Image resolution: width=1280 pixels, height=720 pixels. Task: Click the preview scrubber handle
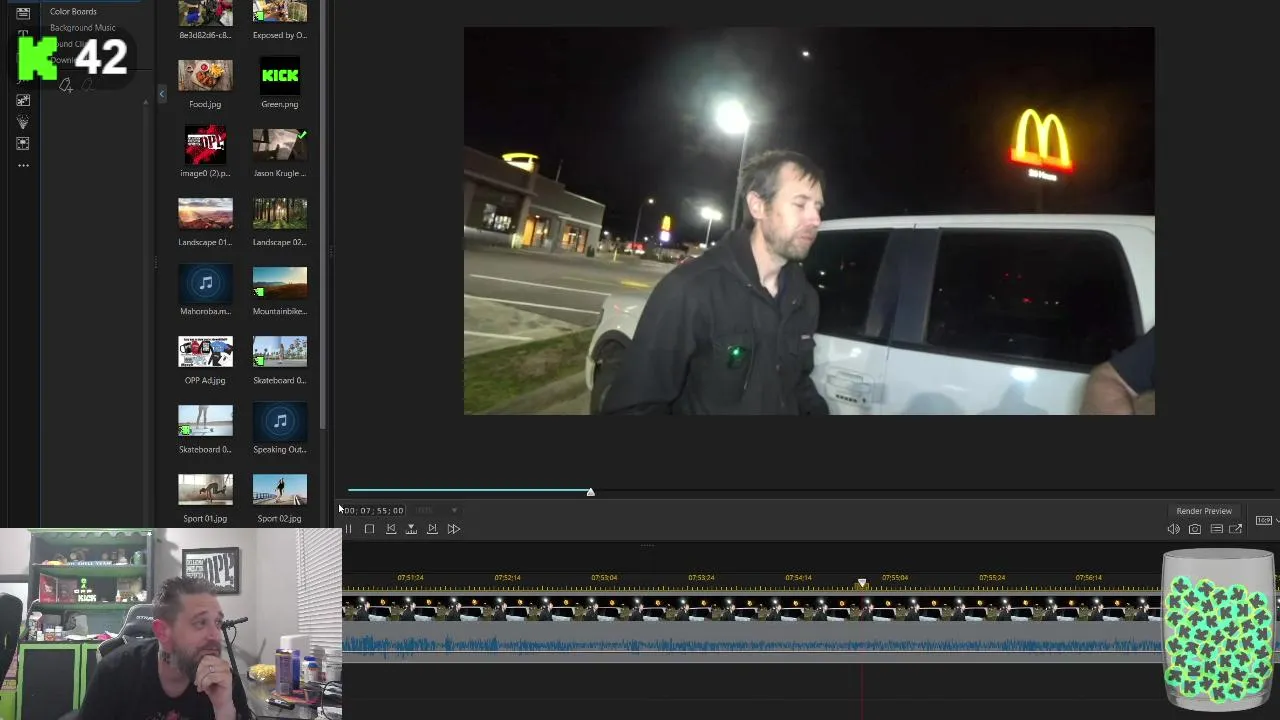pyautogui.click(x=591, y=492)
